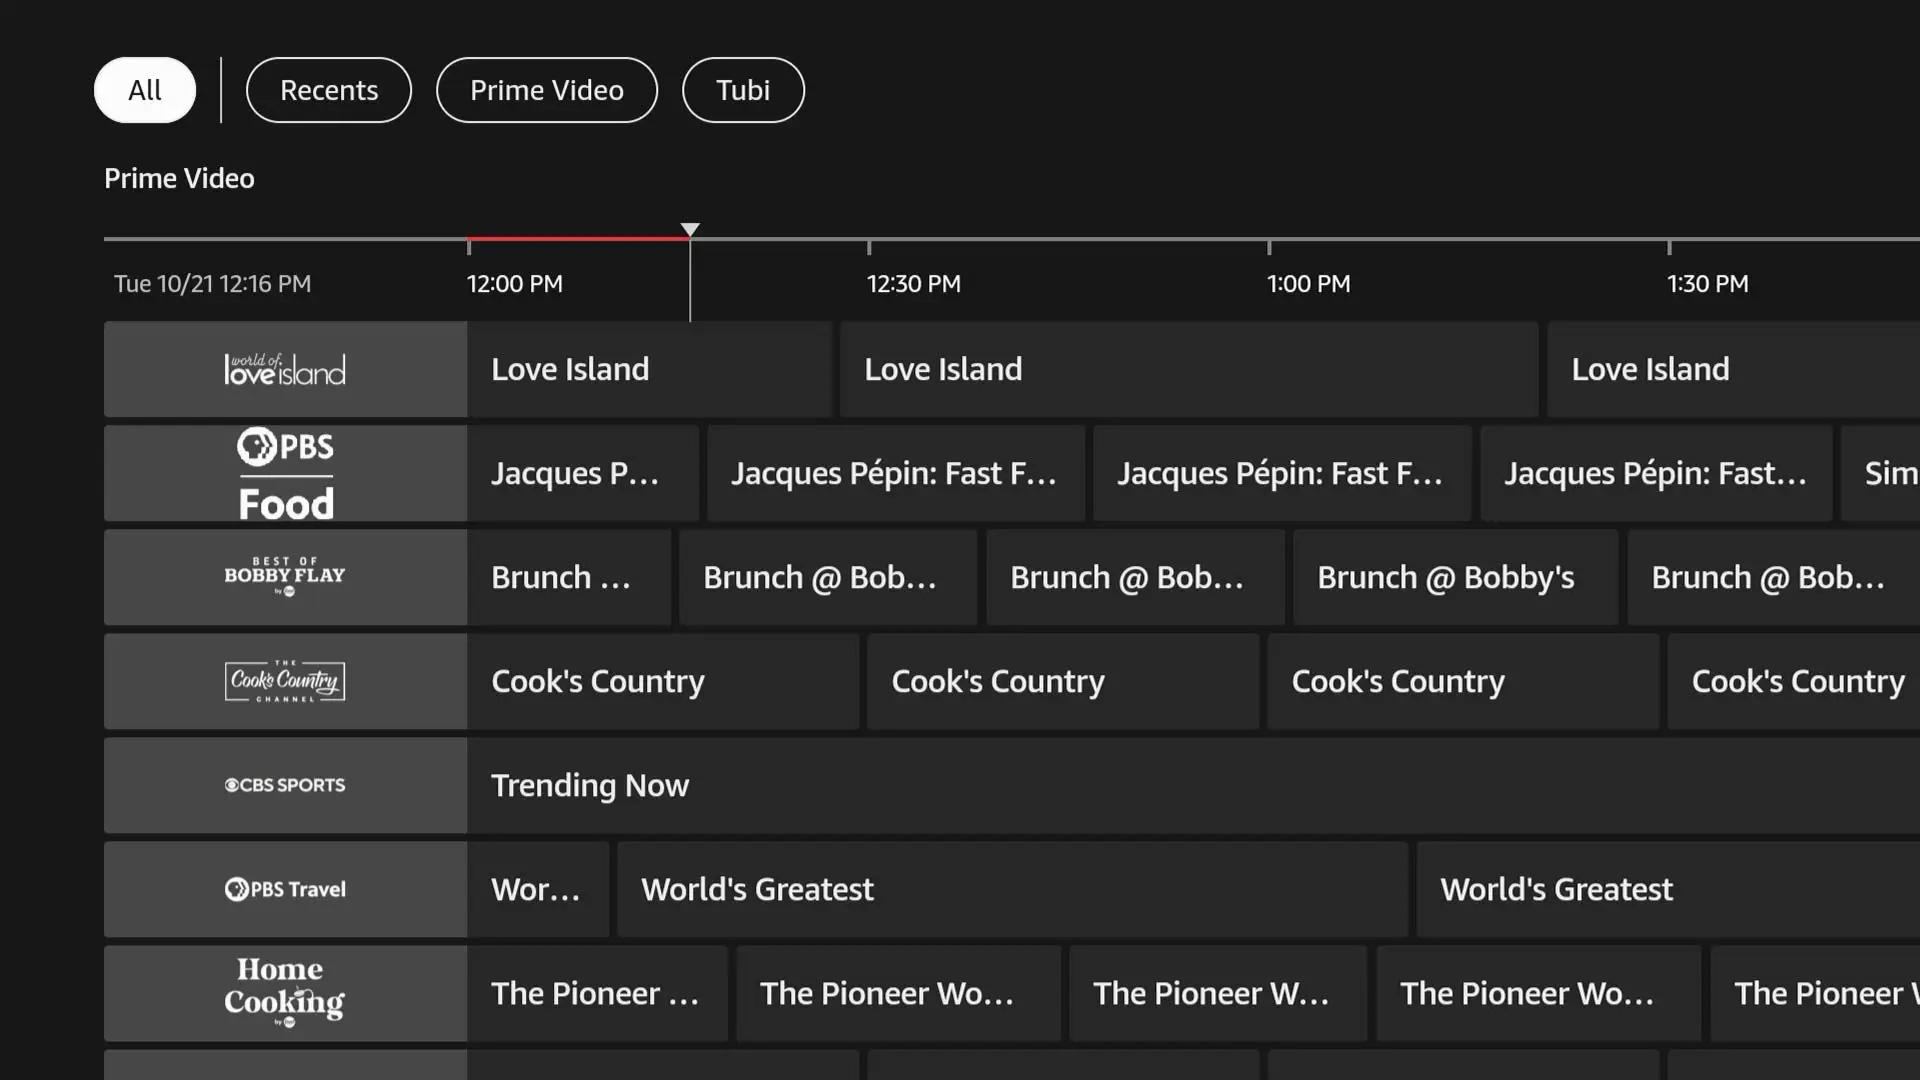Filter guide by Tubi
1920x1080 pixels.
[743, 90]
